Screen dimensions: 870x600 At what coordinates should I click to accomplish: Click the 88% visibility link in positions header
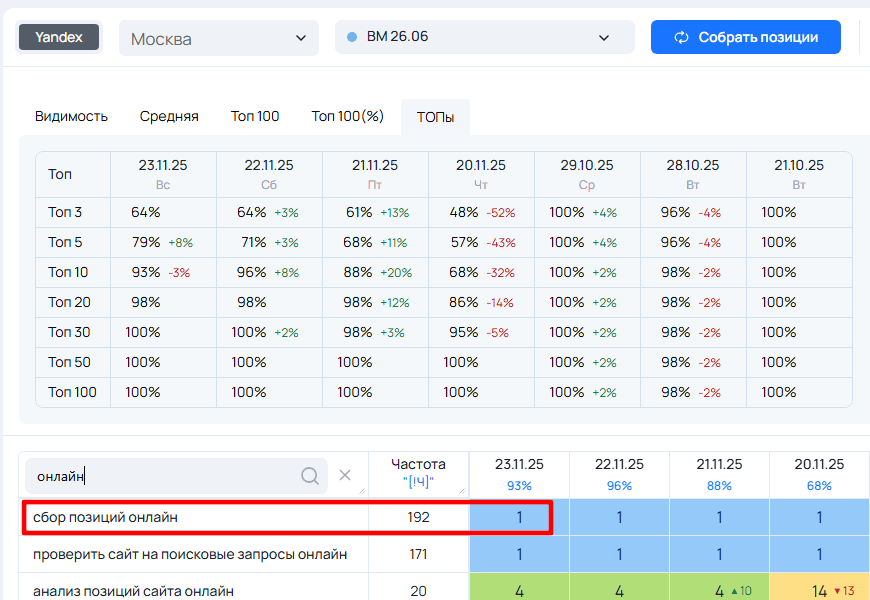click(719, 485)
